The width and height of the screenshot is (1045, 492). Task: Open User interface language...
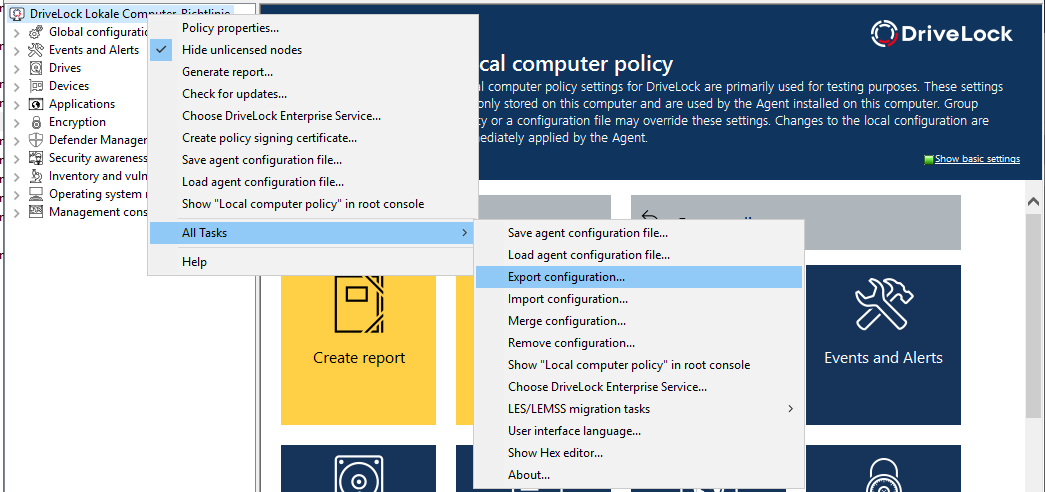pos(638,431)
